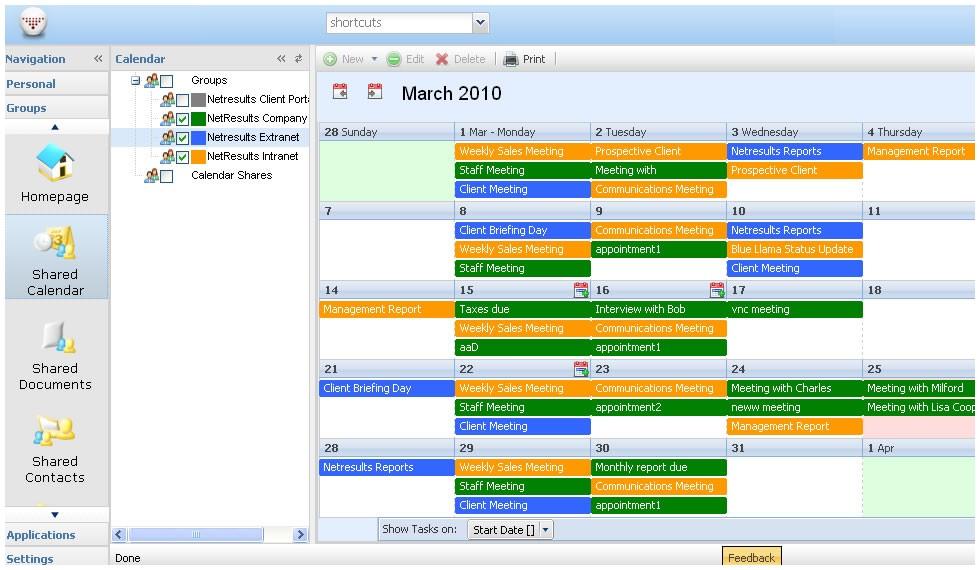The height and width of the screenshot is (570, 980).
Task: Click the orange NetResults Intranet color swatch
Action: 198,157
